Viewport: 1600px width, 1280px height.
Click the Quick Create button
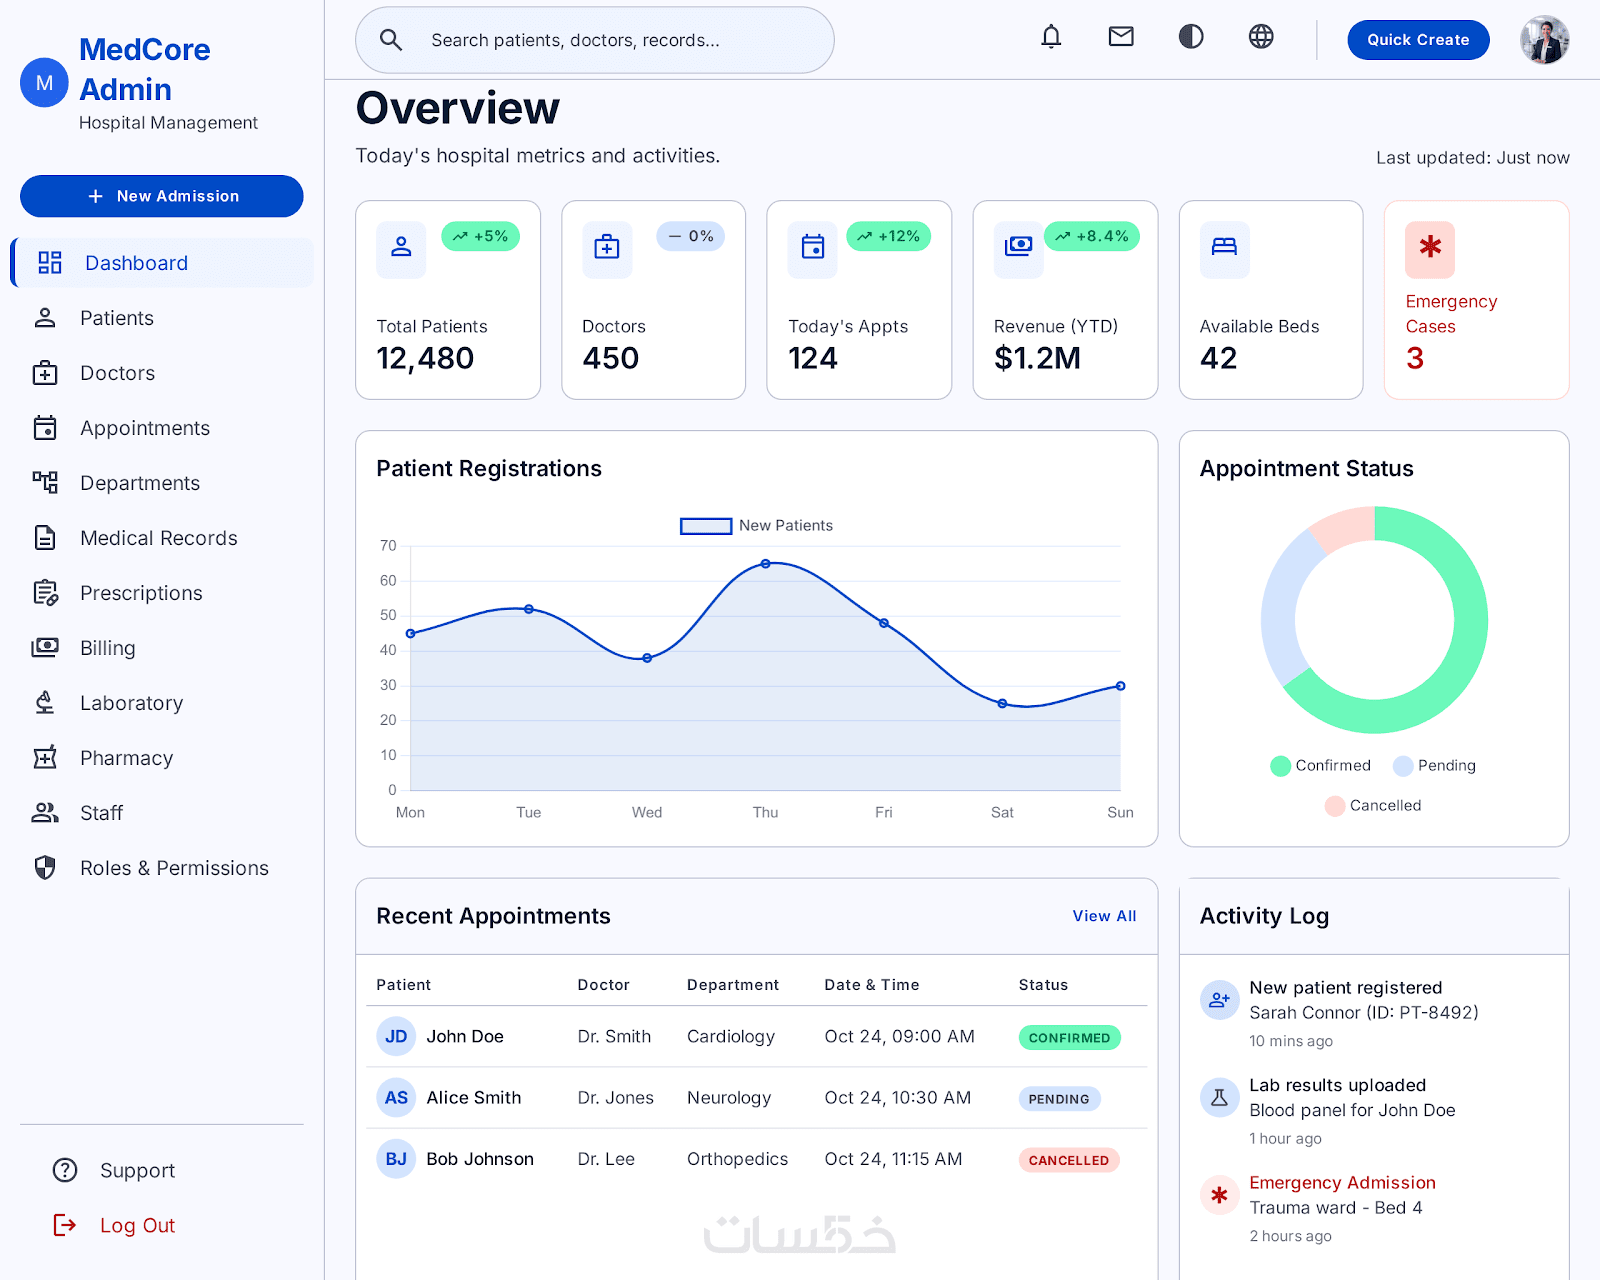coord(1418,40)
